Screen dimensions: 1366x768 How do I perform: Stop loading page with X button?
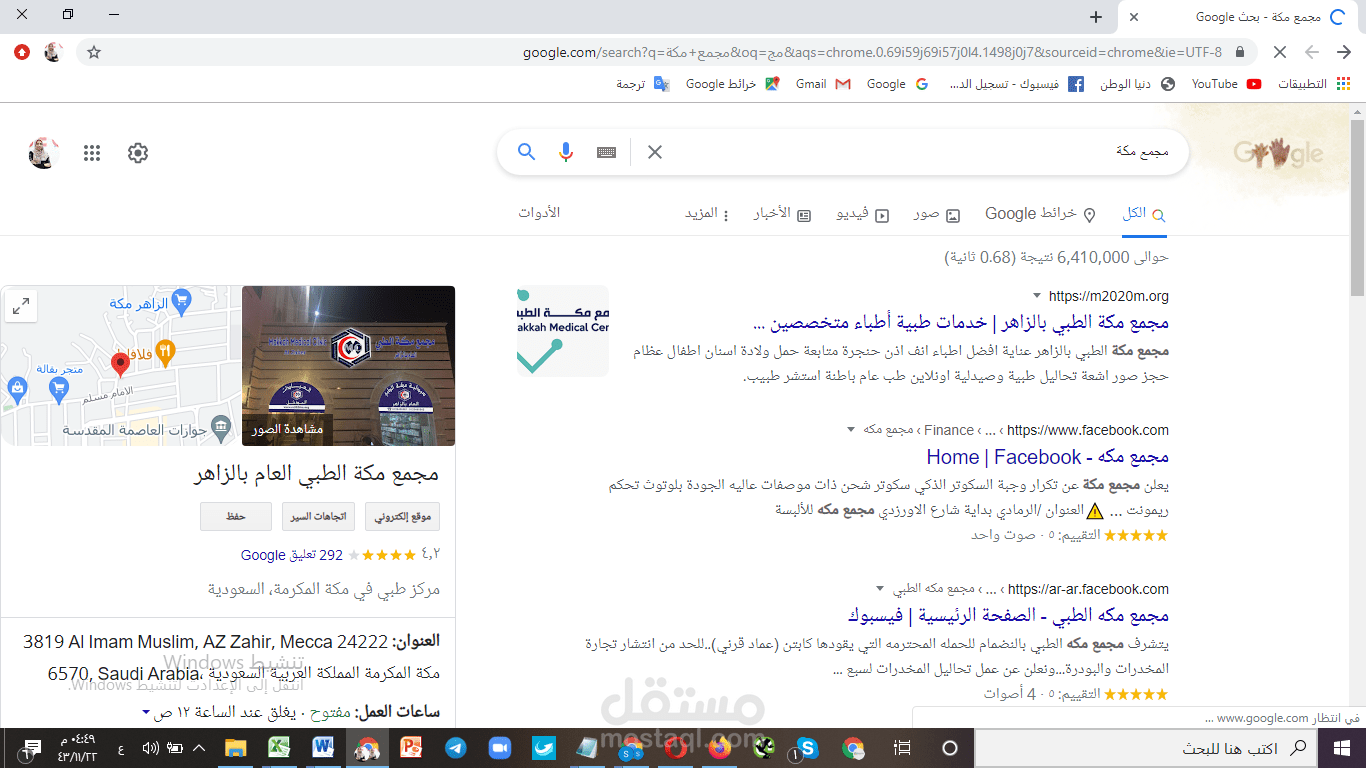pyautogui.click(x=1280, y=52)
